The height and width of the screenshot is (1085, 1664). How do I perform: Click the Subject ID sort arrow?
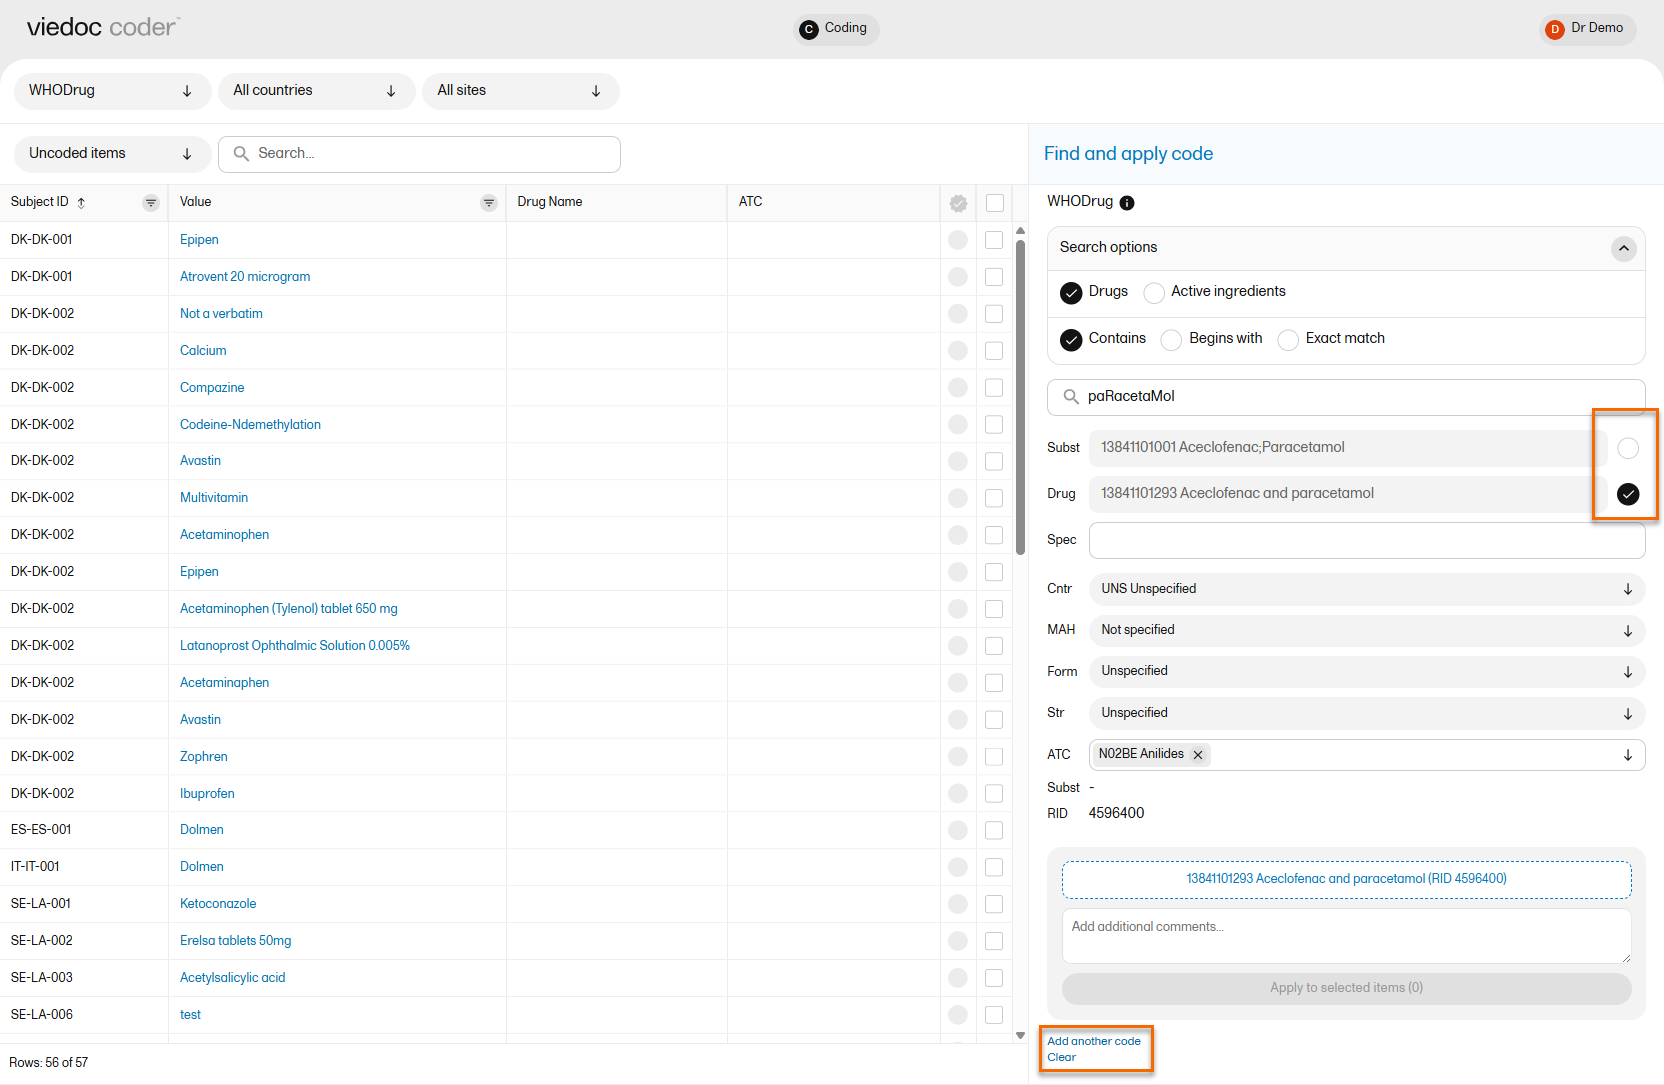(x=82, y=203)
